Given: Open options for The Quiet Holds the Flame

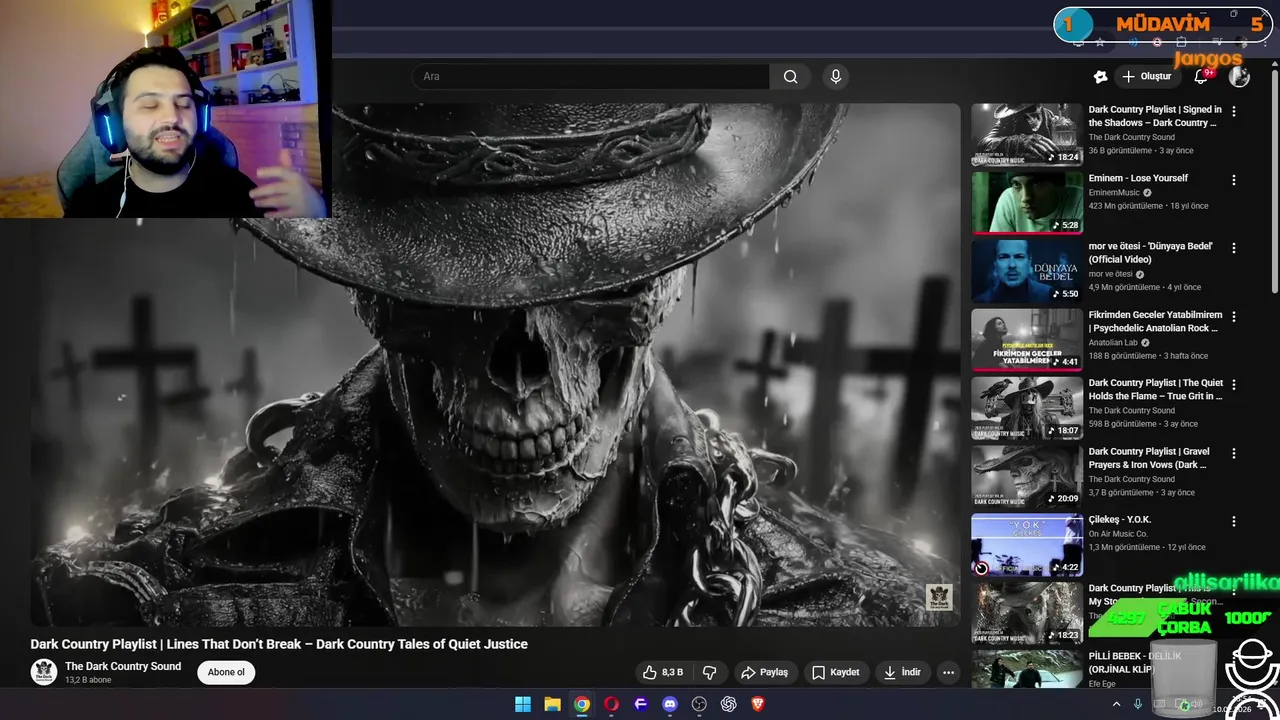Looking at the screenshot, I should 1233,384.
